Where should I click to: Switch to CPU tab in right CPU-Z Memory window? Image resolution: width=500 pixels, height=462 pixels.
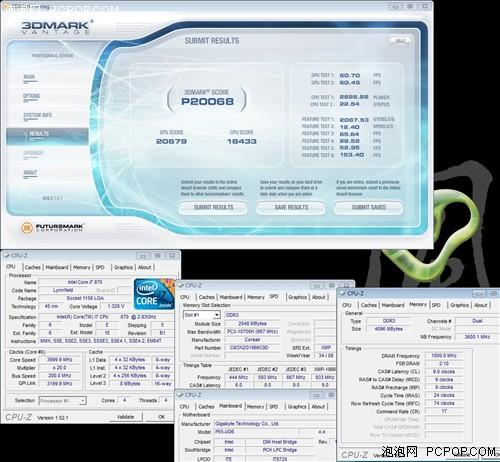point(347,305)
